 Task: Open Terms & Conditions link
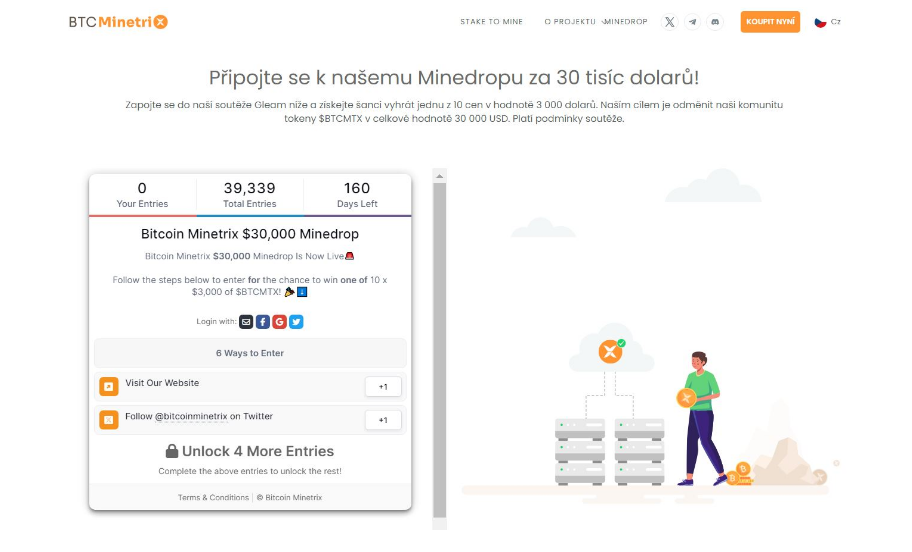coord(213,497)
